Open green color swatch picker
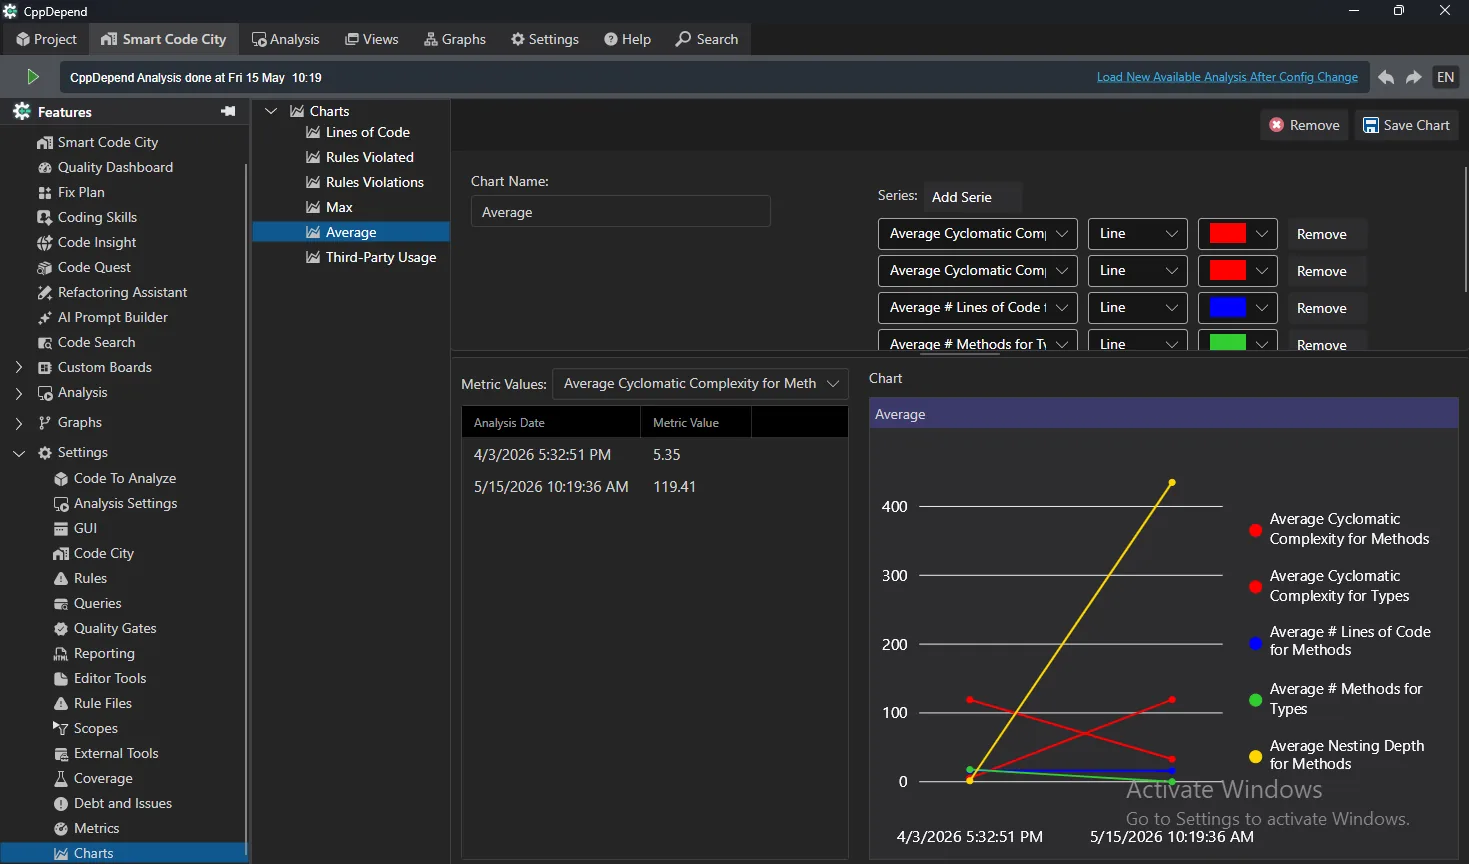The height and width of the screenshot is (864, 1469). click(x=1238, y=341)
